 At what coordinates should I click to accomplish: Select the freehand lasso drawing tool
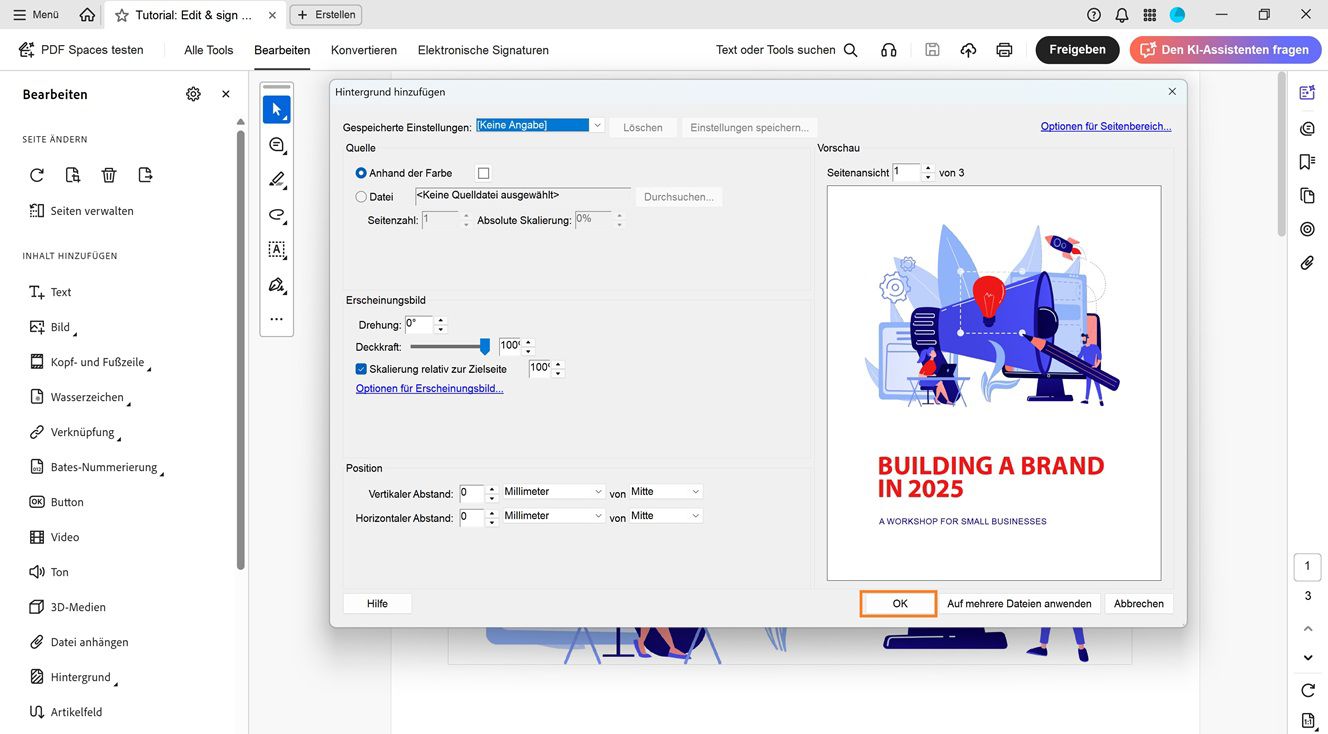pyautogui.click(x=277, y=215)
